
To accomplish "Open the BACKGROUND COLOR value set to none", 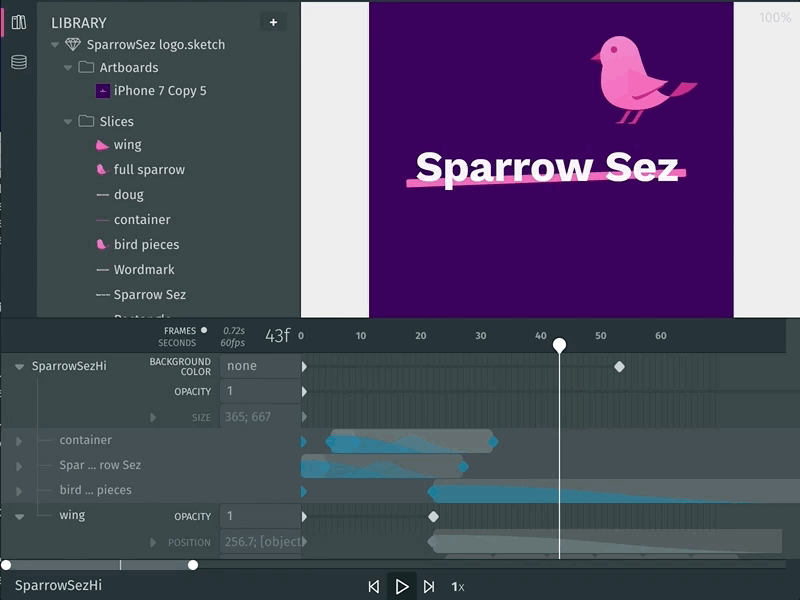I will tap(241, 366).
